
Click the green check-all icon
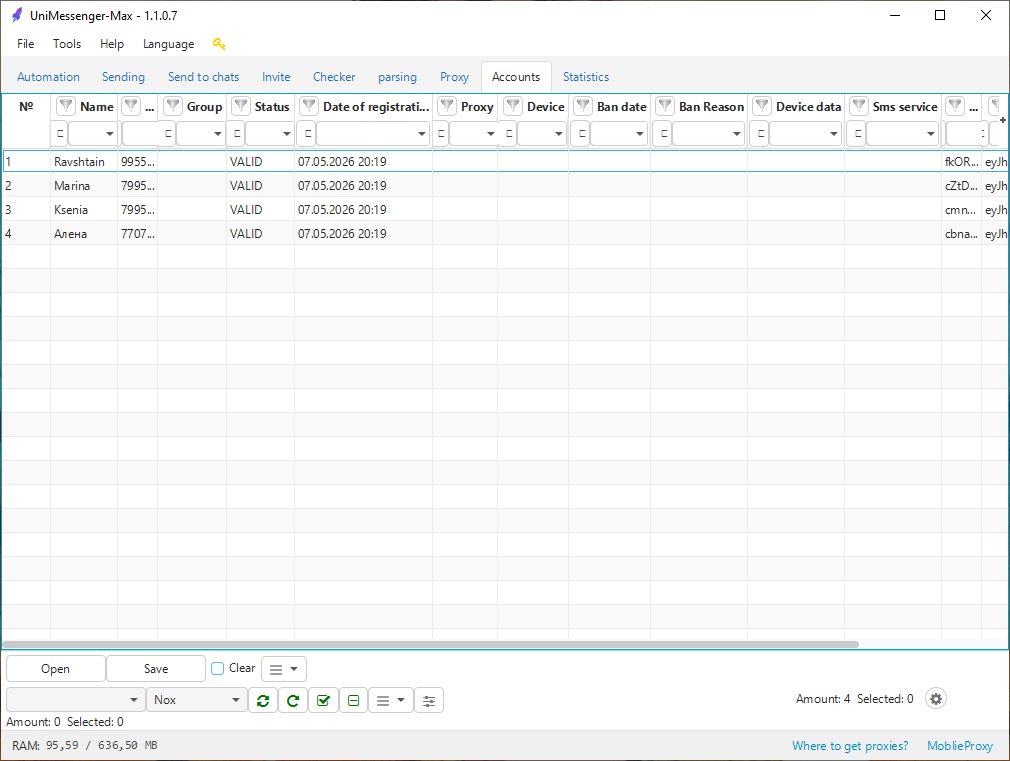tap(323, 700)
